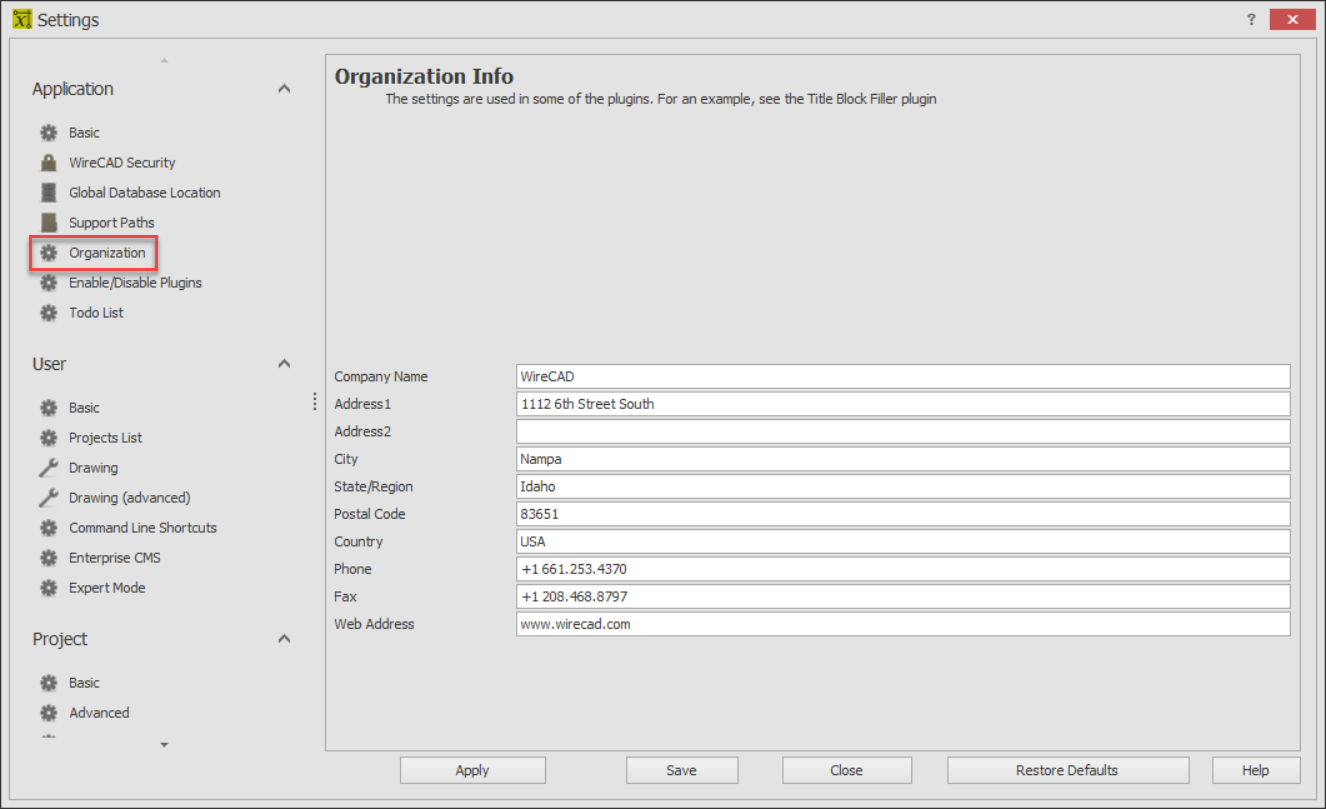Click the Country field
Viewport: 1326px width, 809px height.
(903, 542)
